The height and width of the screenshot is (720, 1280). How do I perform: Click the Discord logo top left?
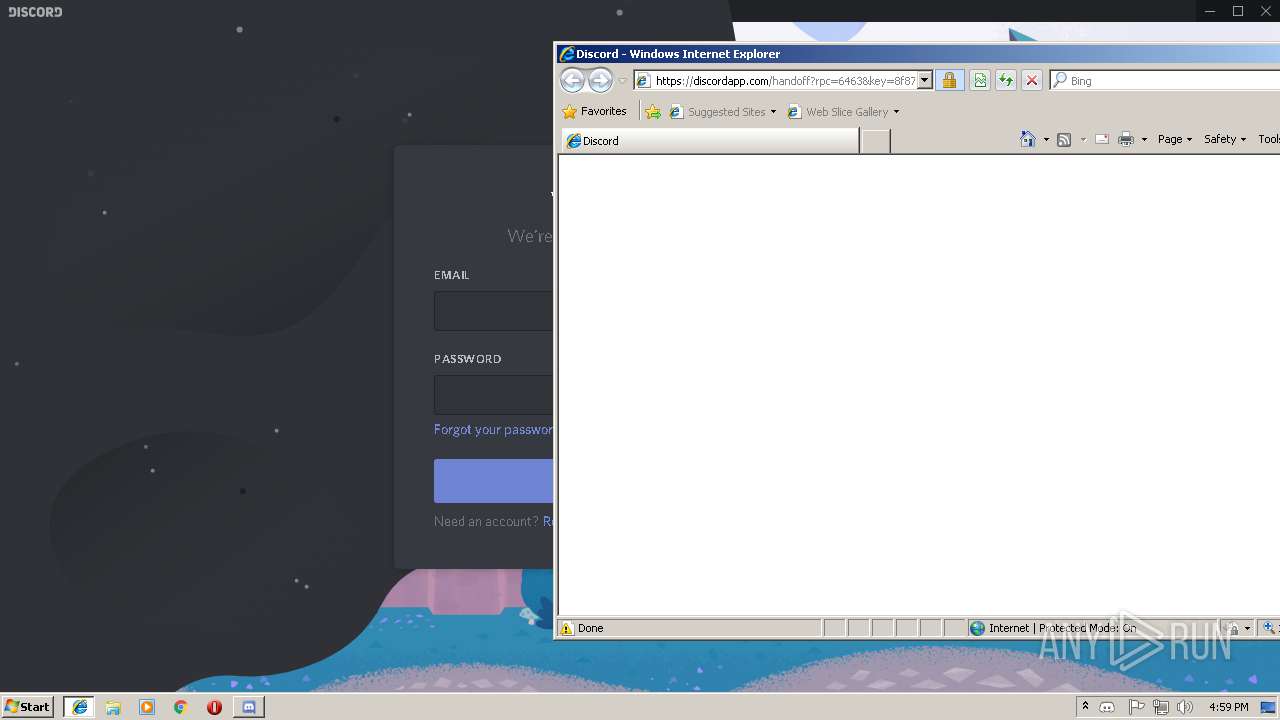click(35, 12)
